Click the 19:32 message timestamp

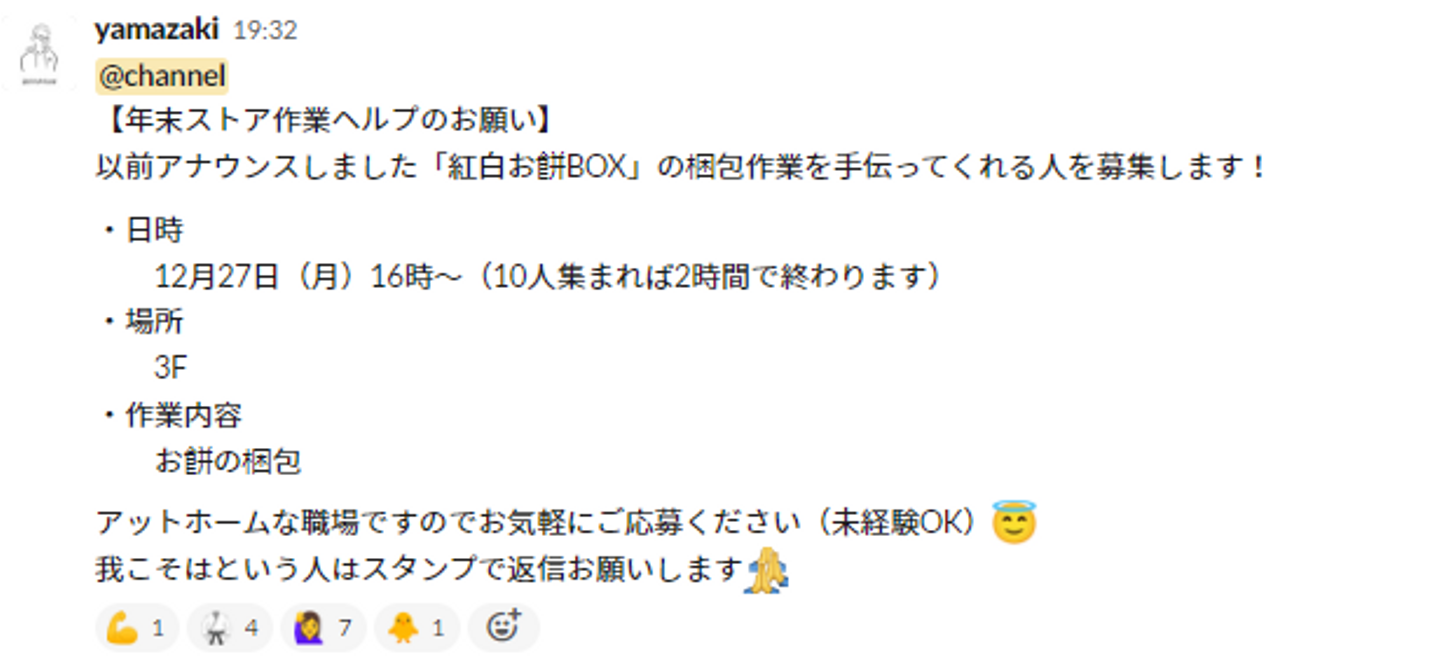click(x=265, y=31)
